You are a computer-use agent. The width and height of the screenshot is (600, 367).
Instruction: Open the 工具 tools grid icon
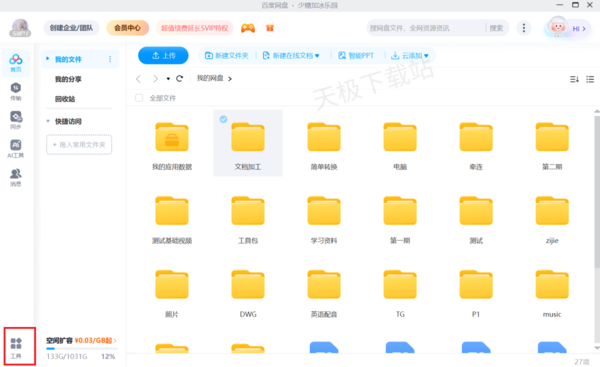(16, 348)
